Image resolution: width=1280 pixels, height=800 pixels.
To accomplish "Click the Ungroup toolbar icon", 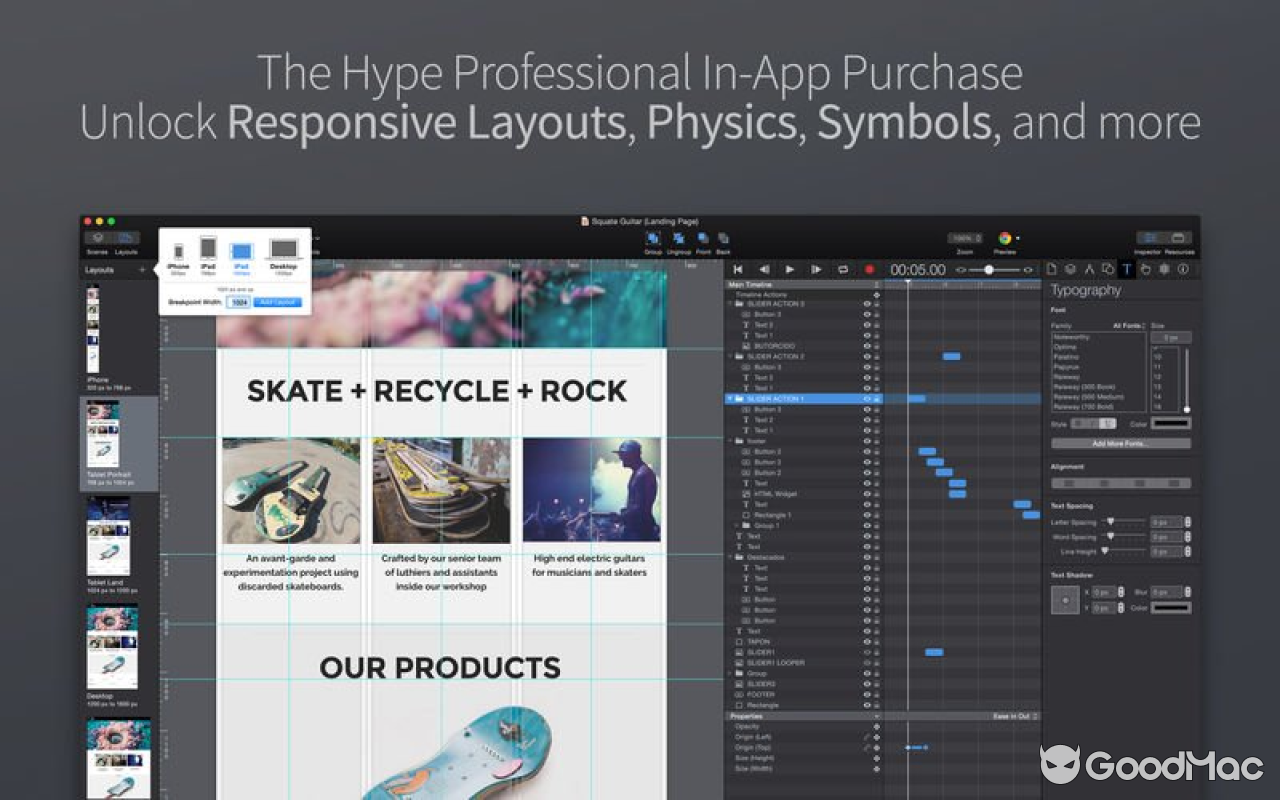I will 680,240.
